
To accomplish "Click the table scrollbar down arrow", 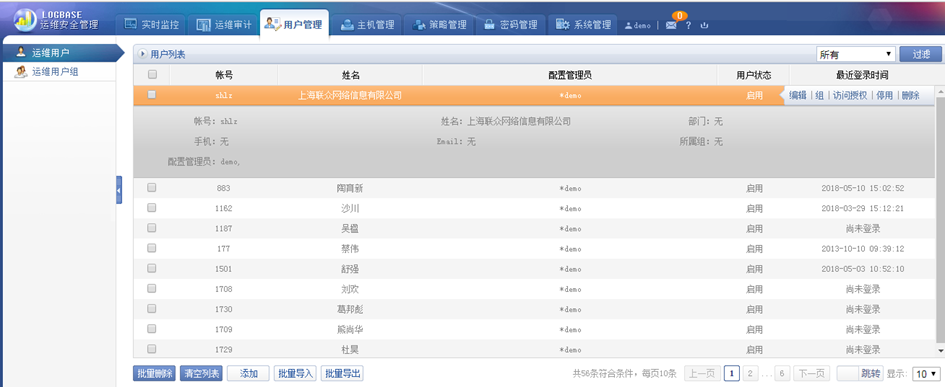I will (940, 350).
